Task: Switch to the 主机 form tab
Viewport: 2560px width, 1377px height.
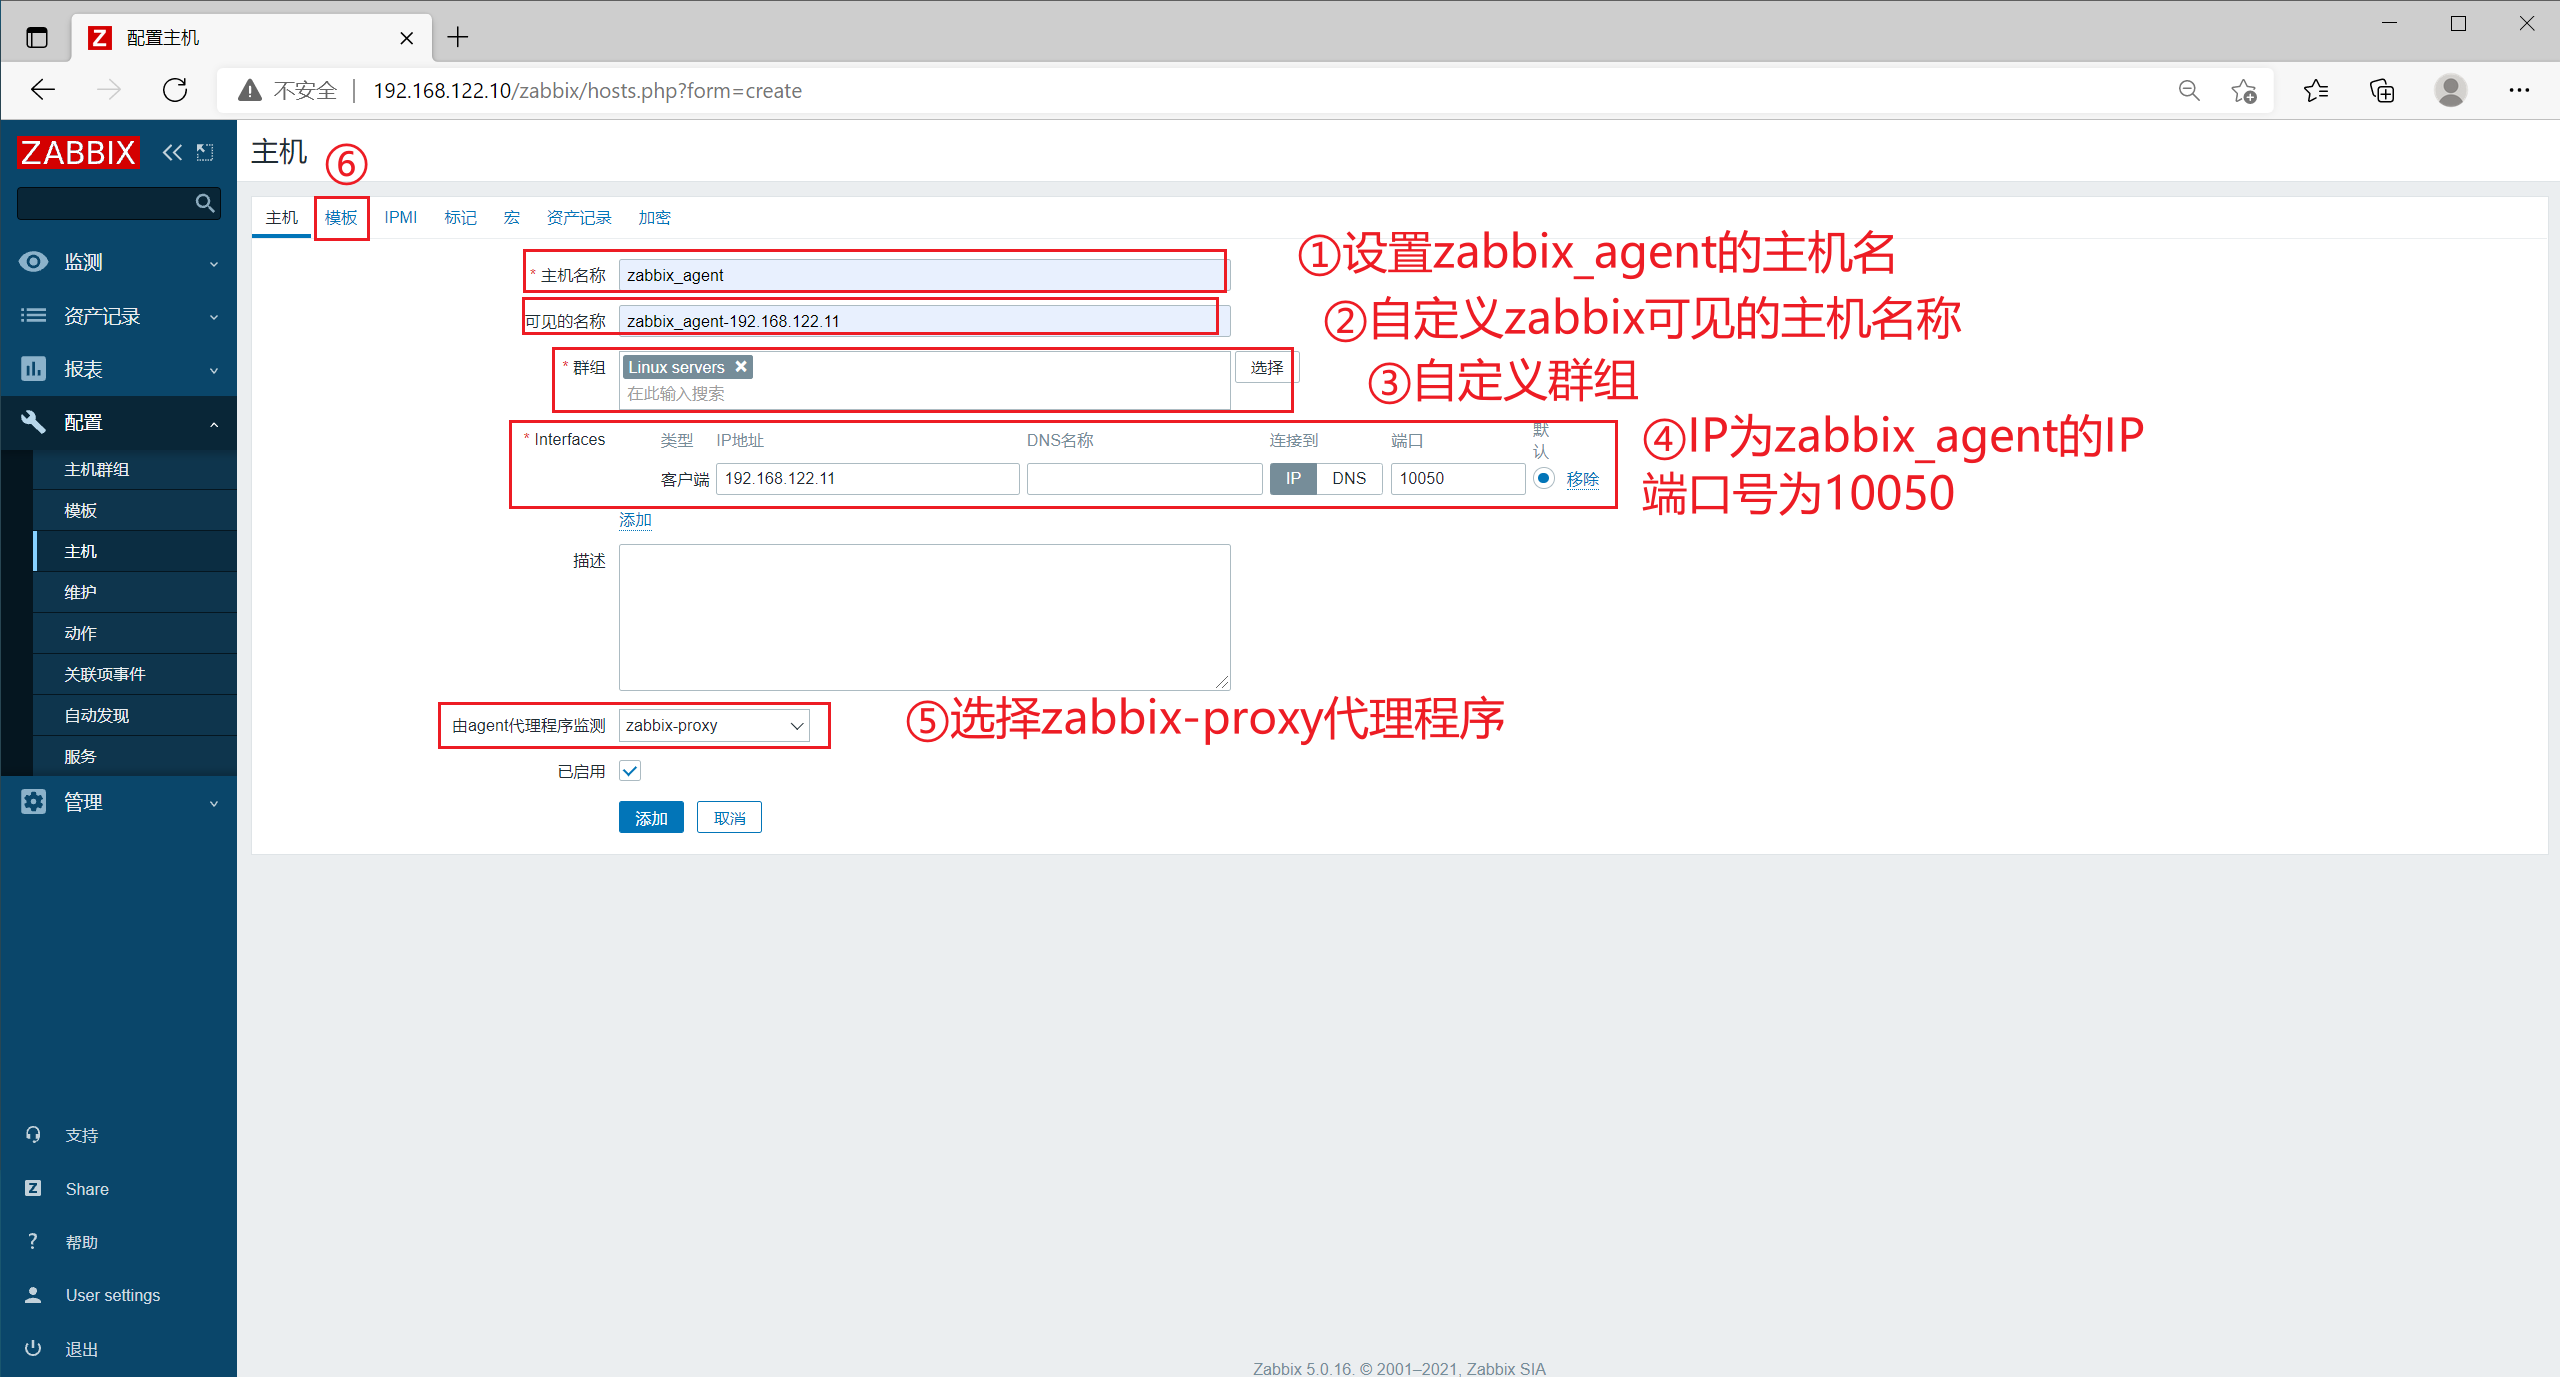Action: click(x=282, y=218)
